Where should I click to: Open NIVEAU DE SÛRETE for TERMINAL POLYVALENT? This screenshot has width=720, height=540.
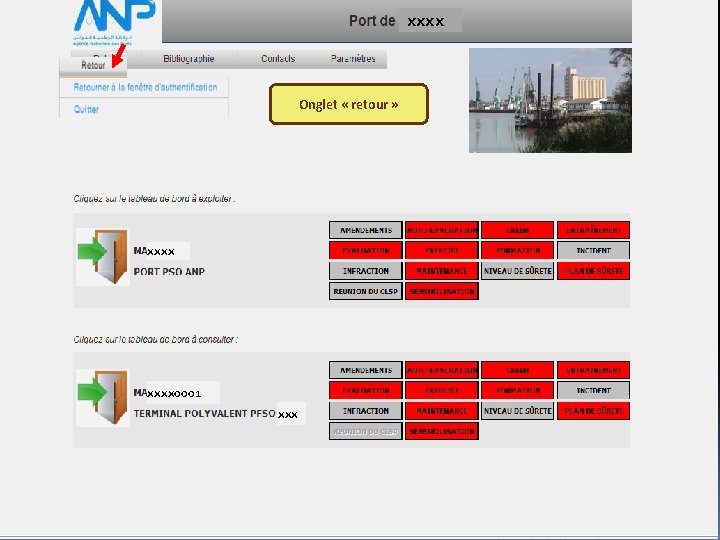[518, 411]
